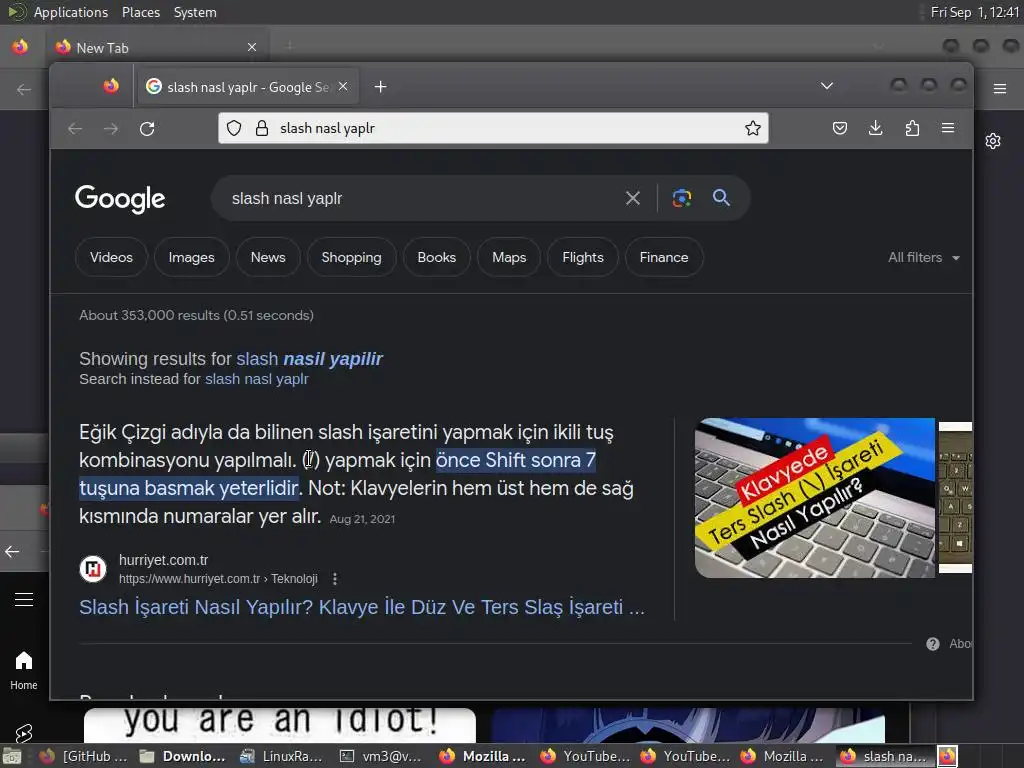The height and width of the screenshot is (768, 1024).
Task: Switch to the Shopping results
Action: coord(351,257)
